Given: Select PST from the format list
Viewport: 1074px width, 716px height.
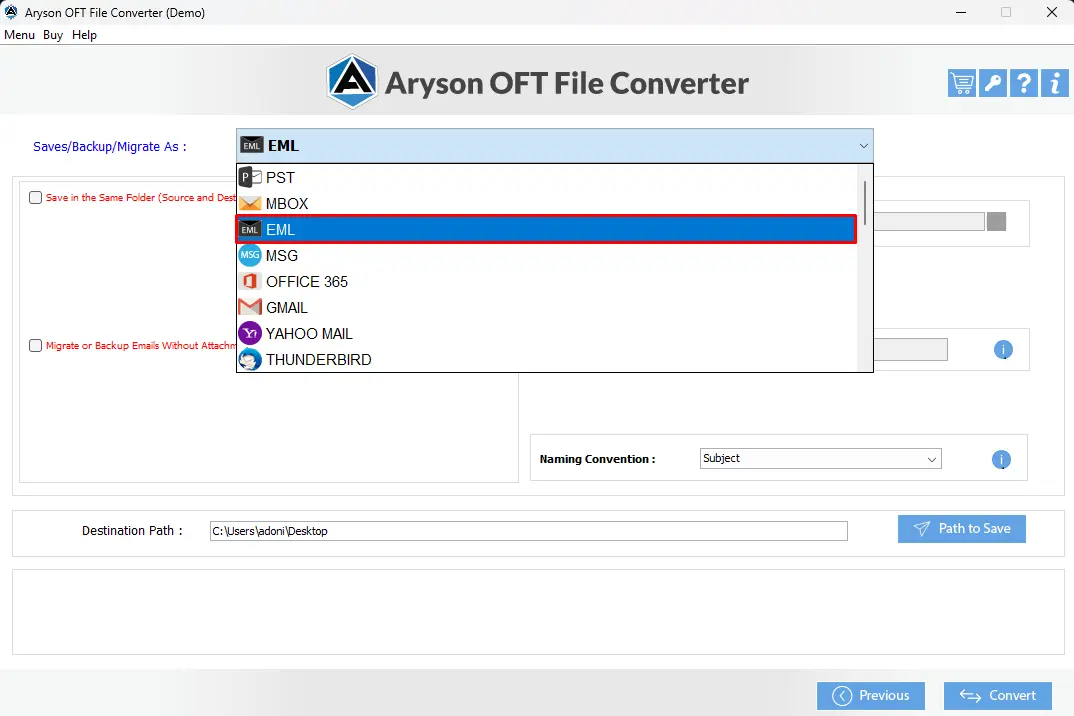Looking at the screenshot, I should (547, 177).
